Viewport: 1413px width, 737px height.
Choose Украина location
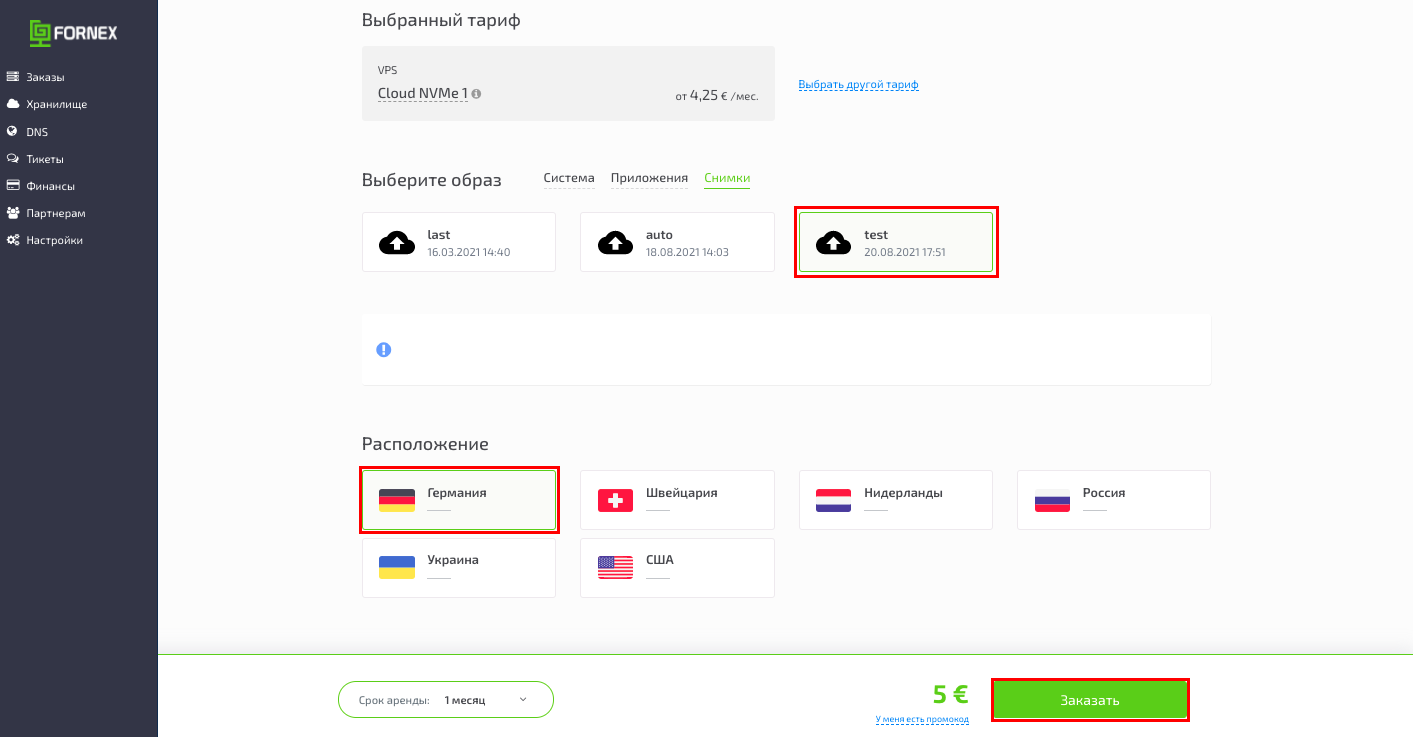(x=459, y=568)
